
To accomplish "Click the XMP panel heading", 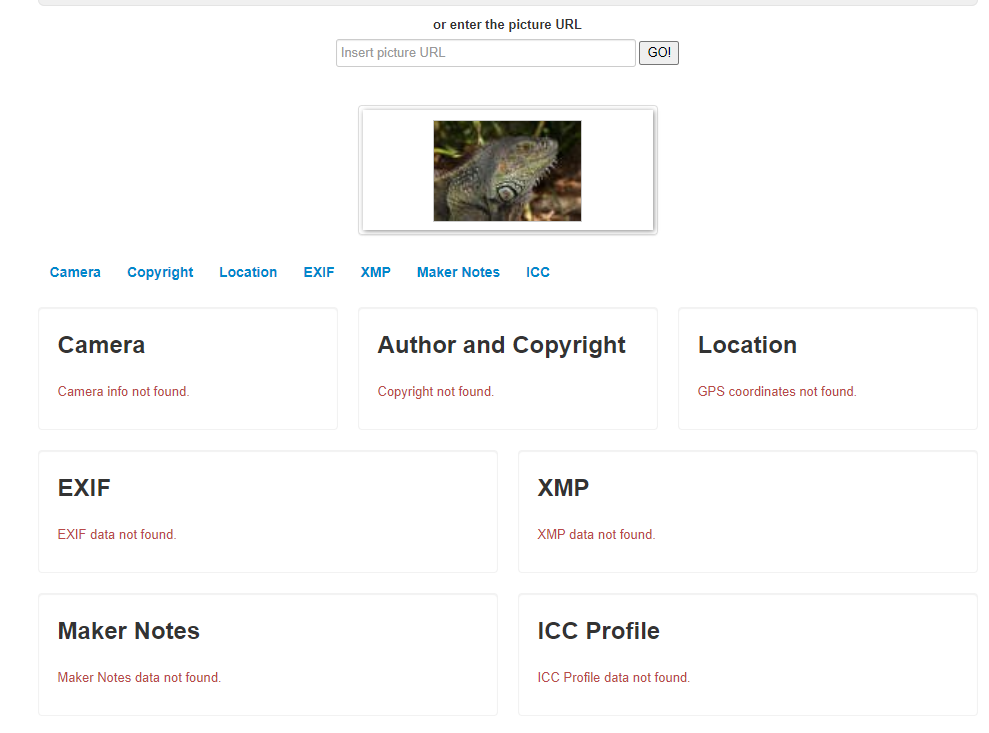I will 563,488.
